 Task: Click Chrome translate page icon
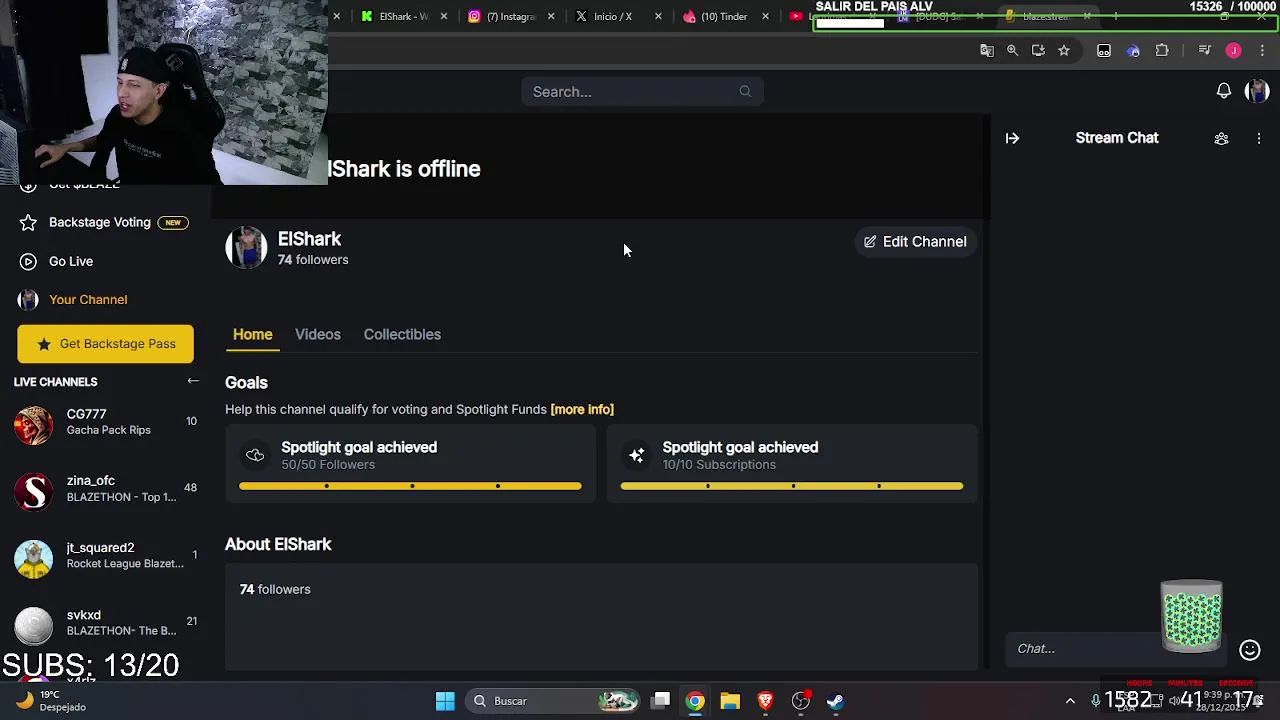987,50
